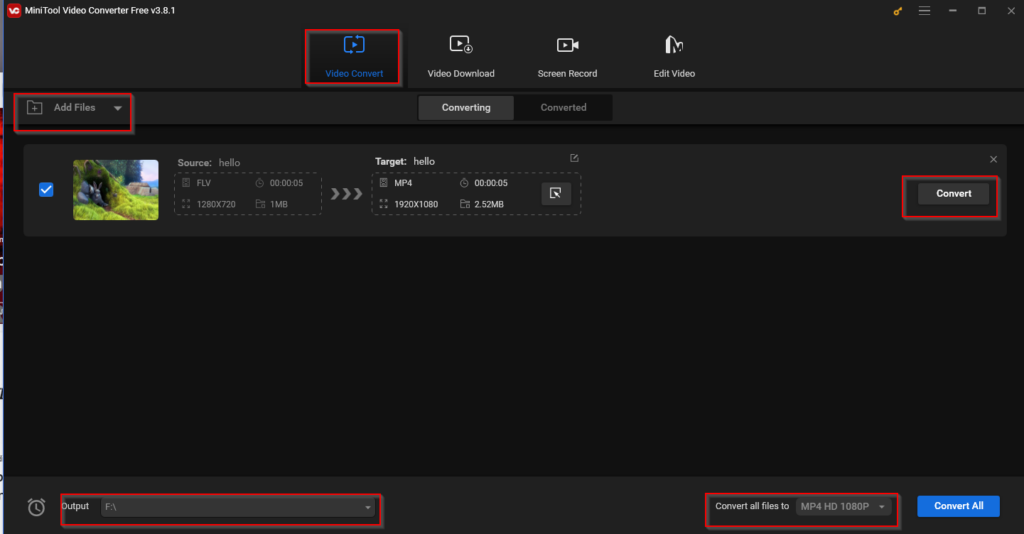Open the timer clock icon
The width and height of the screenshot is (1024, 534).
pyautogui.click(x=36, y=507)
